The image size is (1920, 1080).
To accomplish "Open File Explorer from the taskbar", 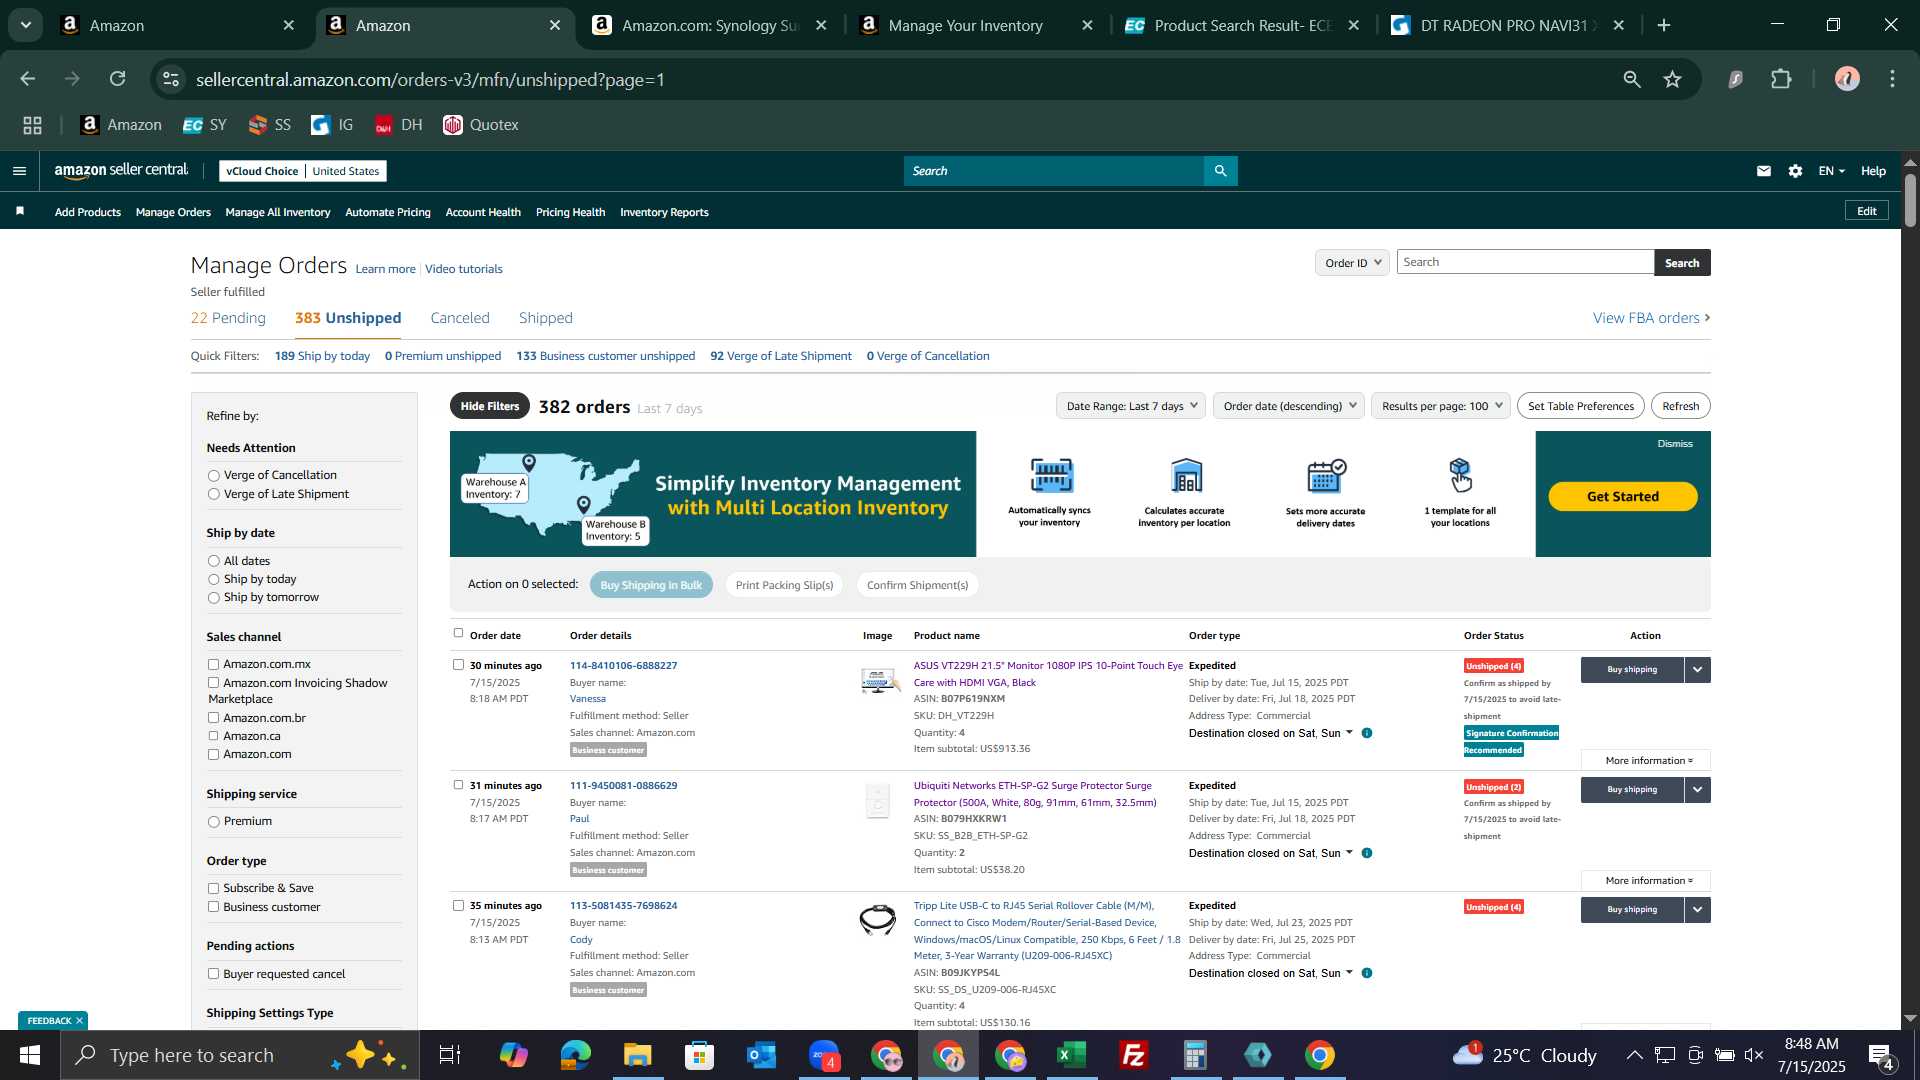I will 637,1055.
